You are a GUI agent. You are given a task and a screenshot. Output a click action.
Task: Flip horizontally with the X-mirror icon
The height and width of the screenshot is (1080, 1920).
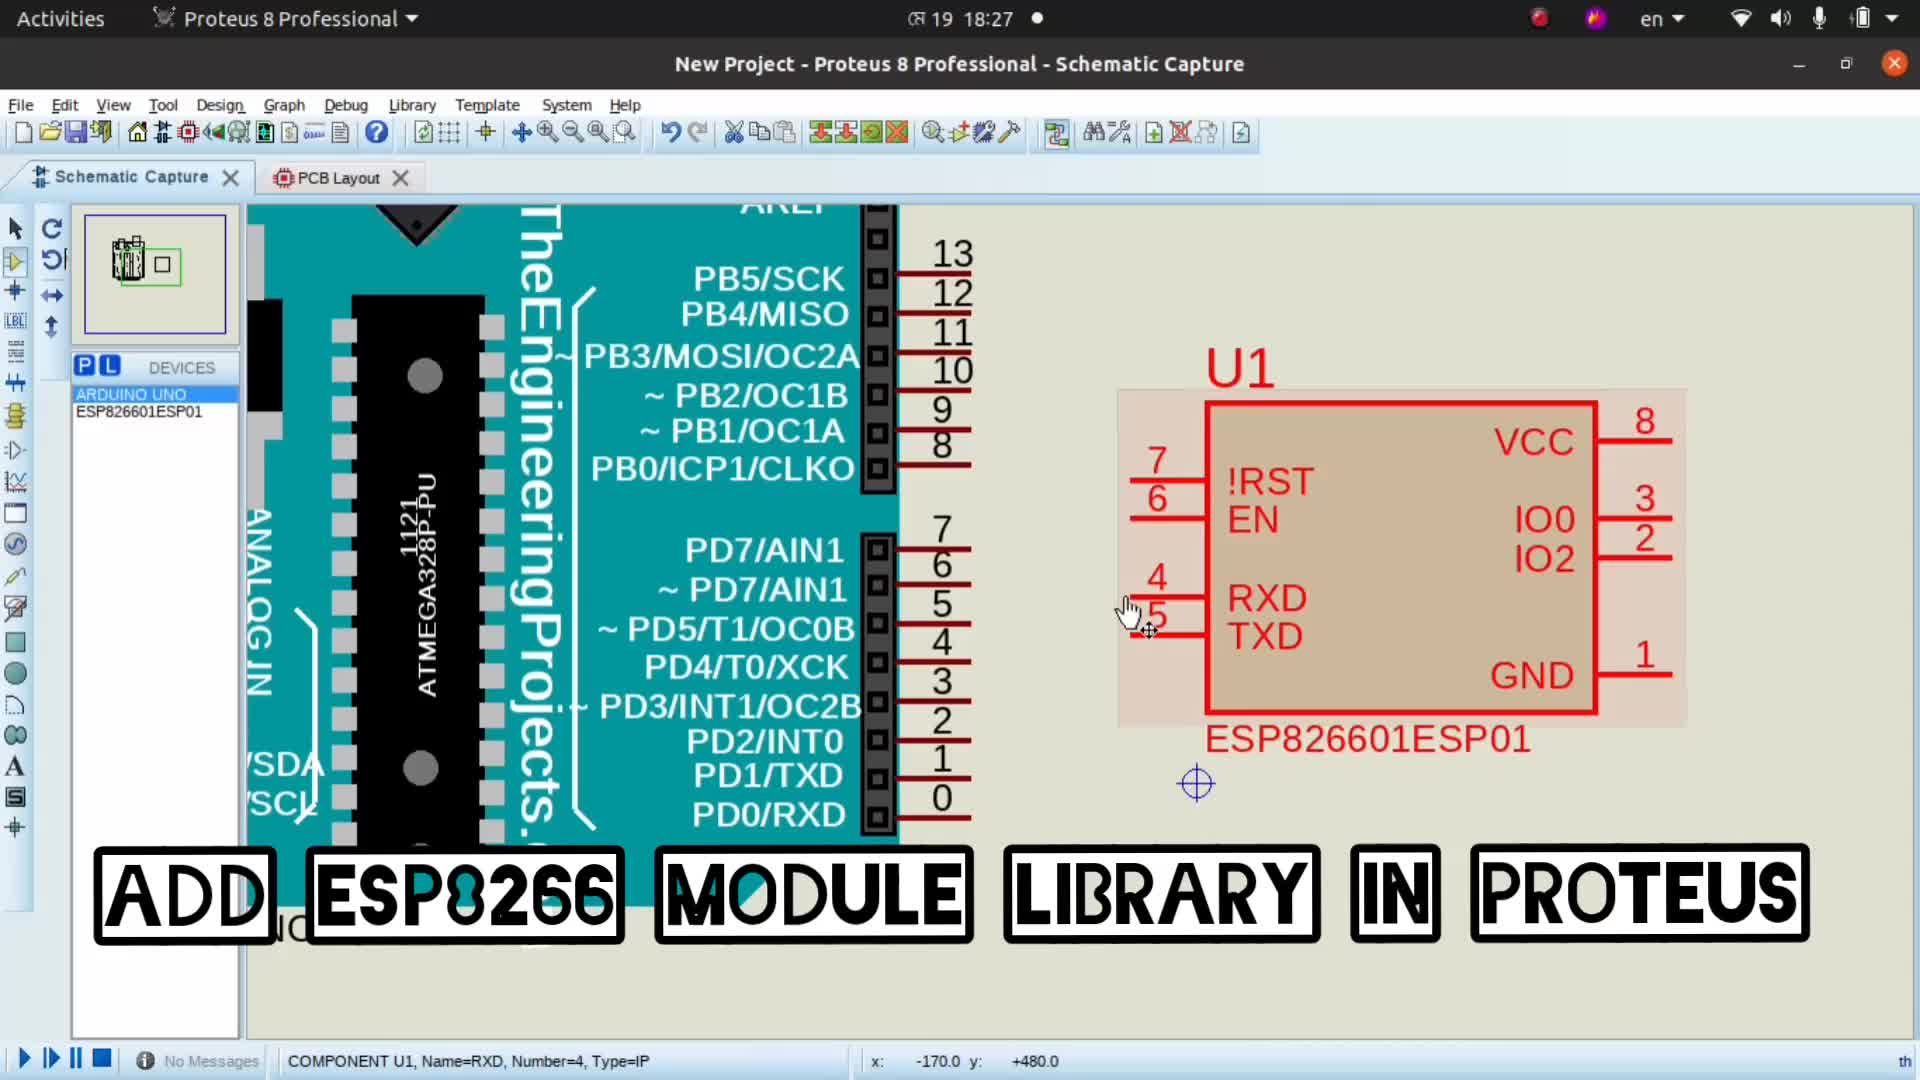52,295
